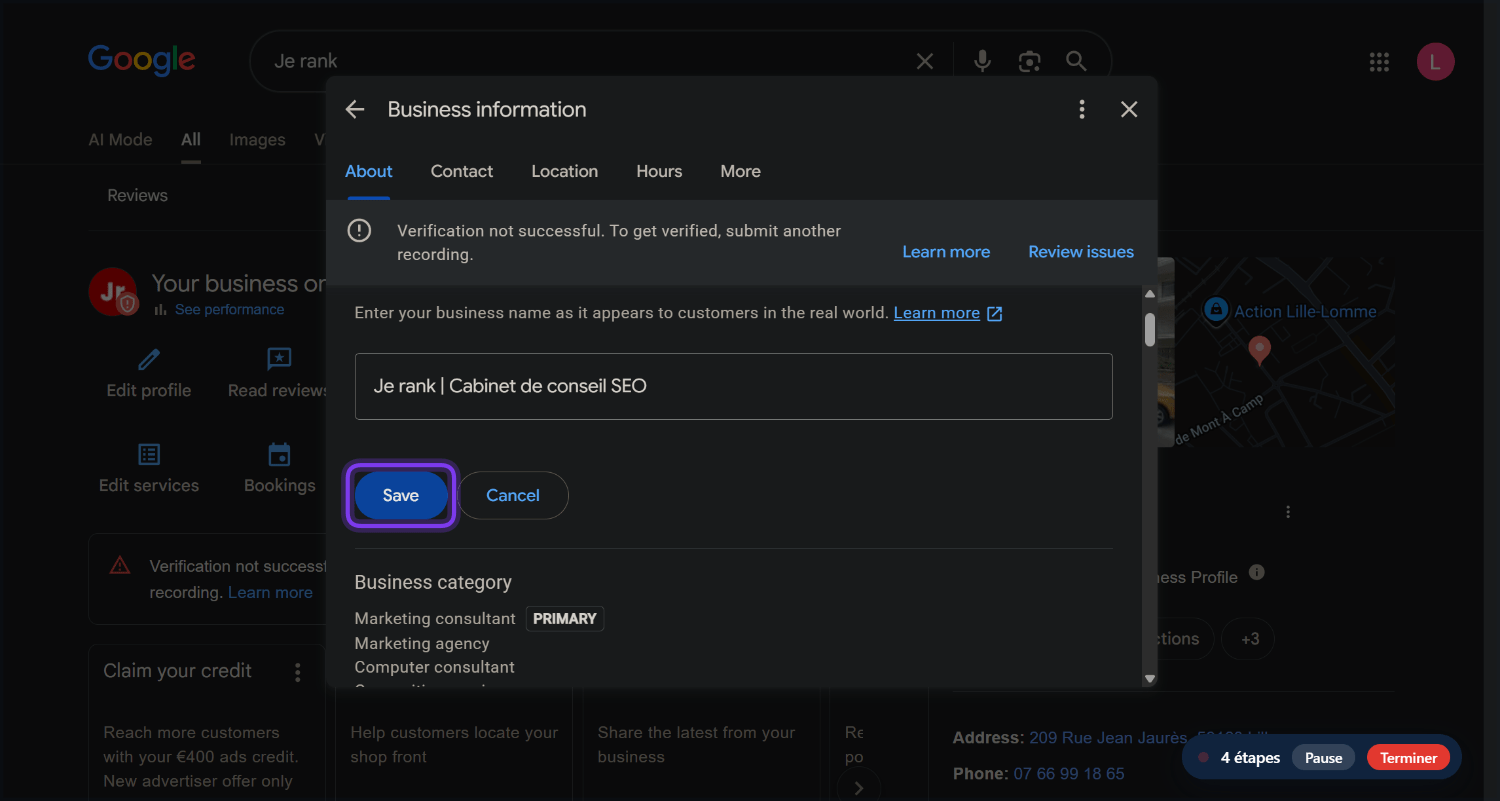This screenshot has height=801, width=1500.
Task: Click the +3 chip
Action: point(1250,639)
